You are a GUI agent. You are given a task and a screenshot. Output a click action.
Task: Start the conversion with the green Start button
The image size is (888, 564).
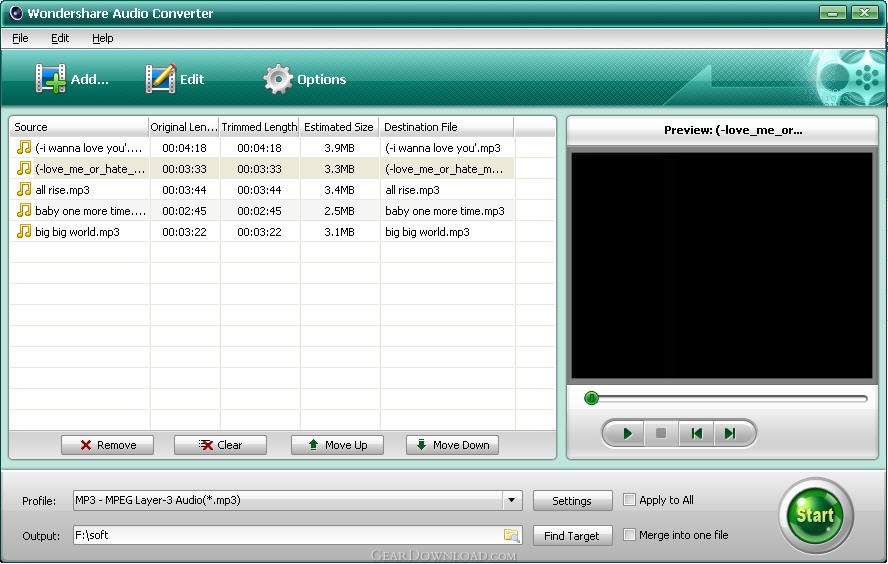[x=816, y=515]
